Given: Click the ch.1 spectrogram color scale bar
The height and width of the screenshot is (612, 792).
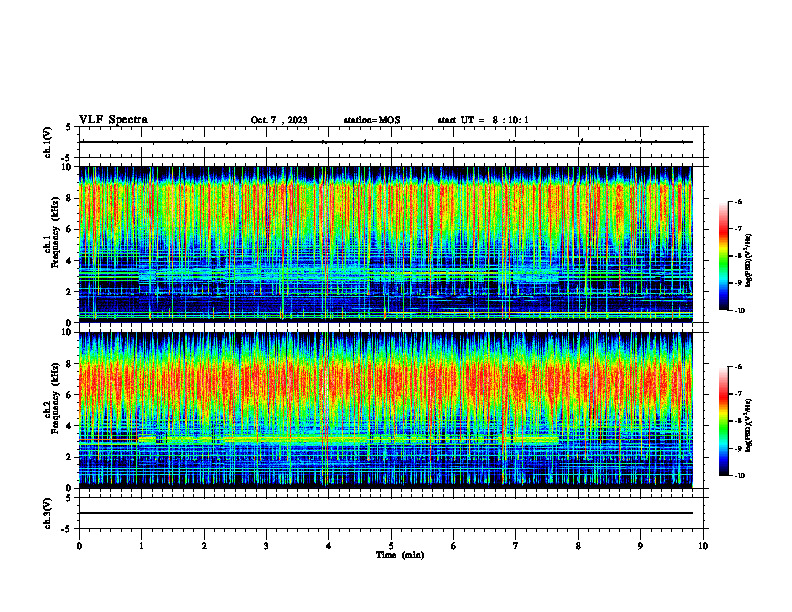Looking at the screenshot, I should point(724,256).
